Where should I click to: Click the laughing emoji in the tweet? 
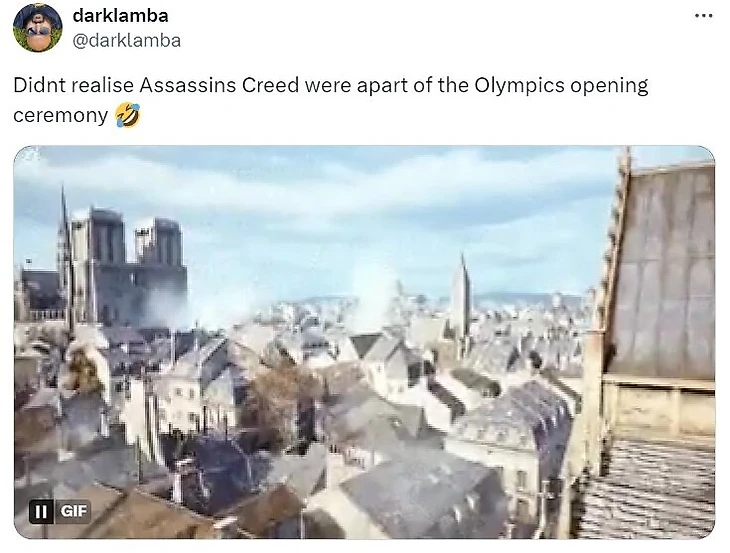128,115
